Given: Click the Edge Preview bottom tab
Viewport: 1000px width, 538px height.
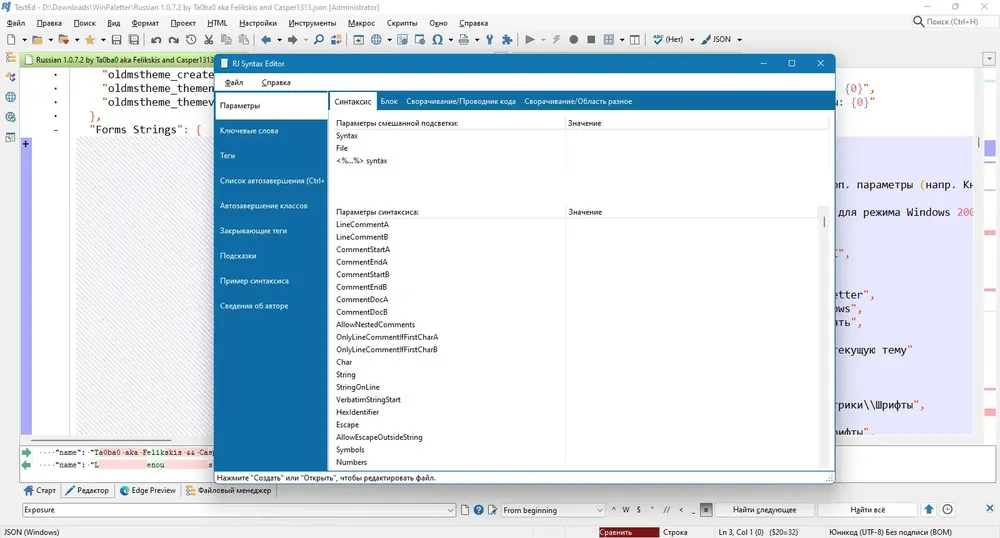Looking at the screenshot, I should (148, 490).
